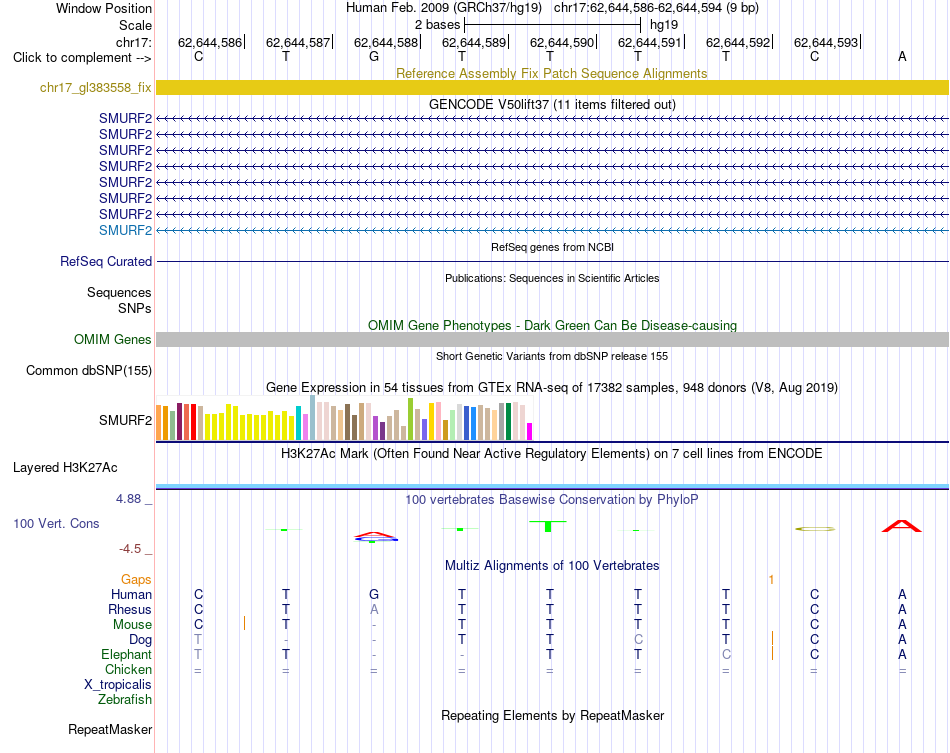The width and height of the screenshot is (950, 753).
Task: Click the 'Click to complement -->' label
Action: (x=82, y=58)
